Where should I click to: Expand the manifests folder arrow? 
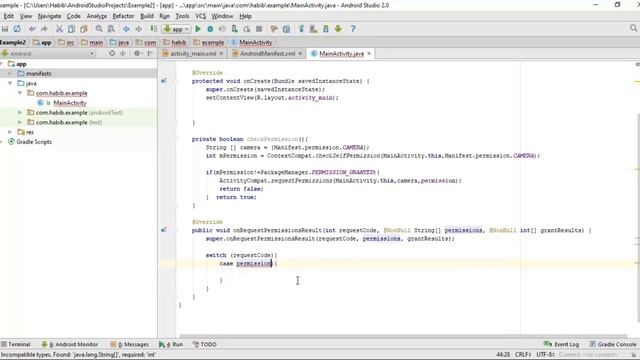[10, 73]
